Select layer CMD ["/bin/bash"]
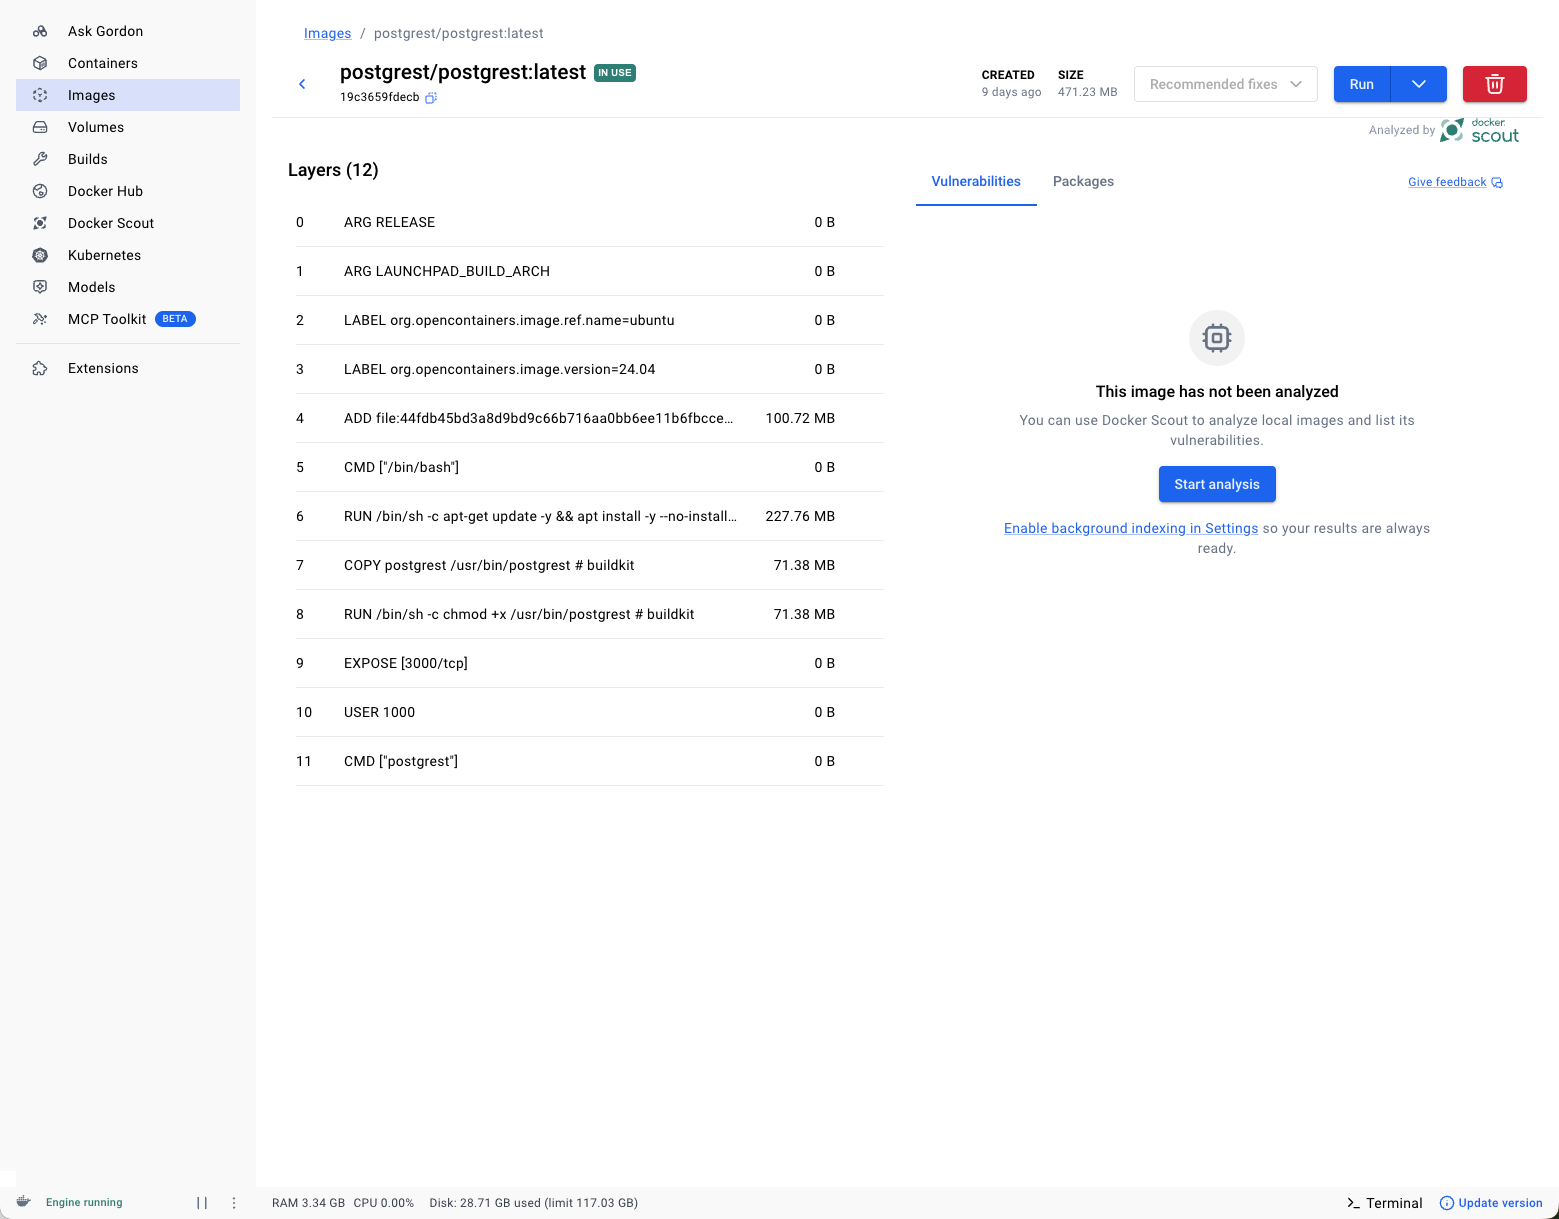Viewport: 1559px width, 1219px height. click(x=590, y=467)
